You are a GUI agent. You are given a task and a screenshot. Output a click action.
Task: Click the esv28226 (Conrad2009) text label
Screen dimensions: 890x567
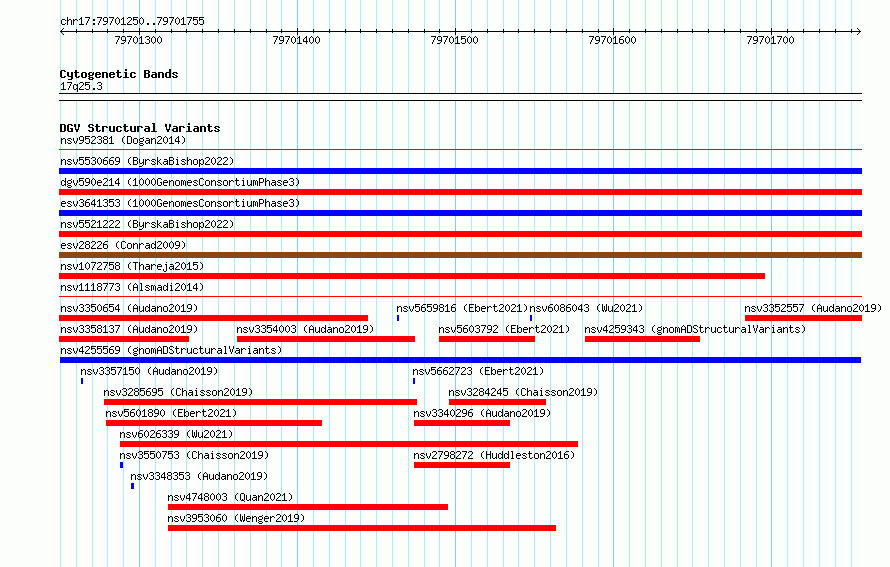tap(123, 245)
